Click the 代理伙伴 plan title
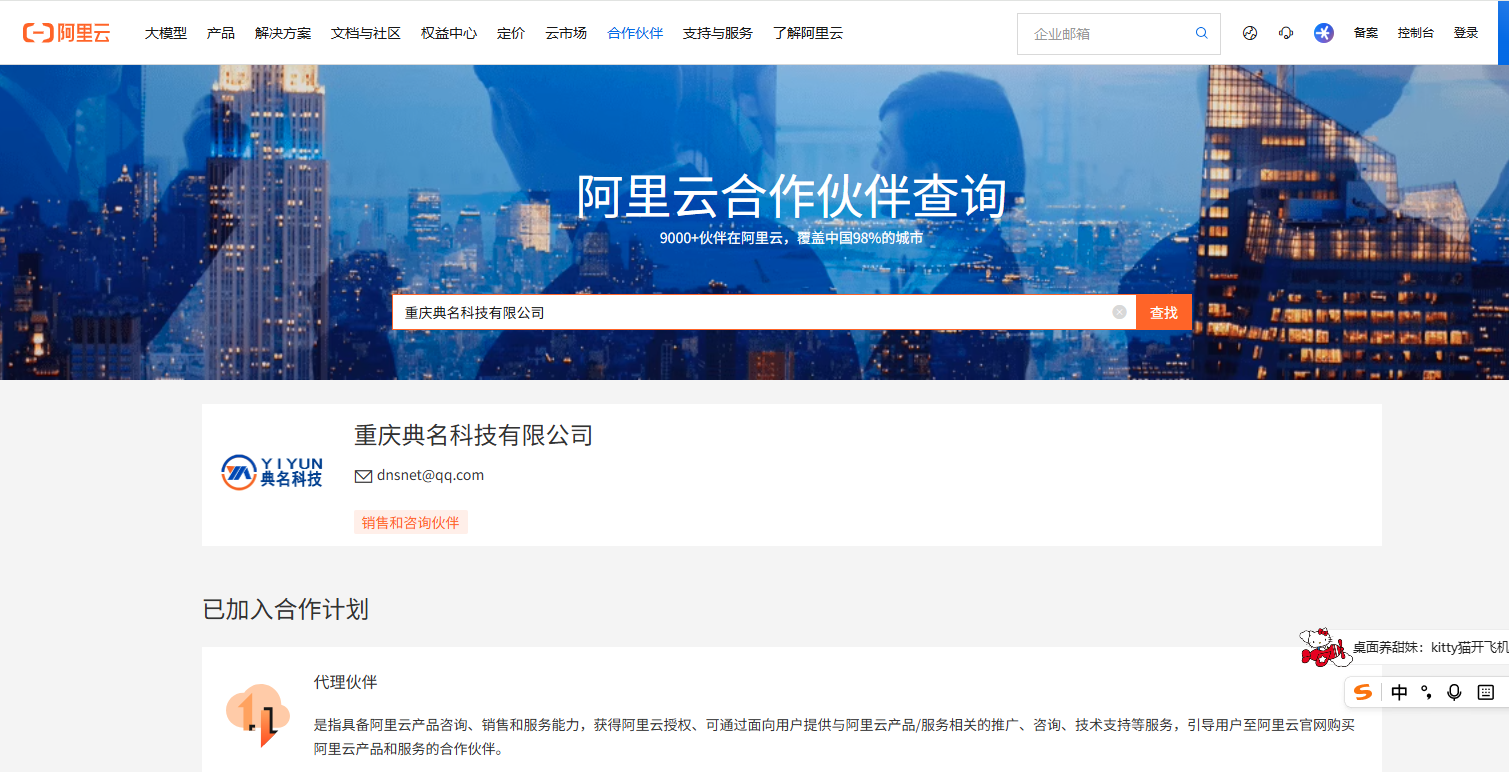The height and width of the screenshot is (772, 1509). 345,682
